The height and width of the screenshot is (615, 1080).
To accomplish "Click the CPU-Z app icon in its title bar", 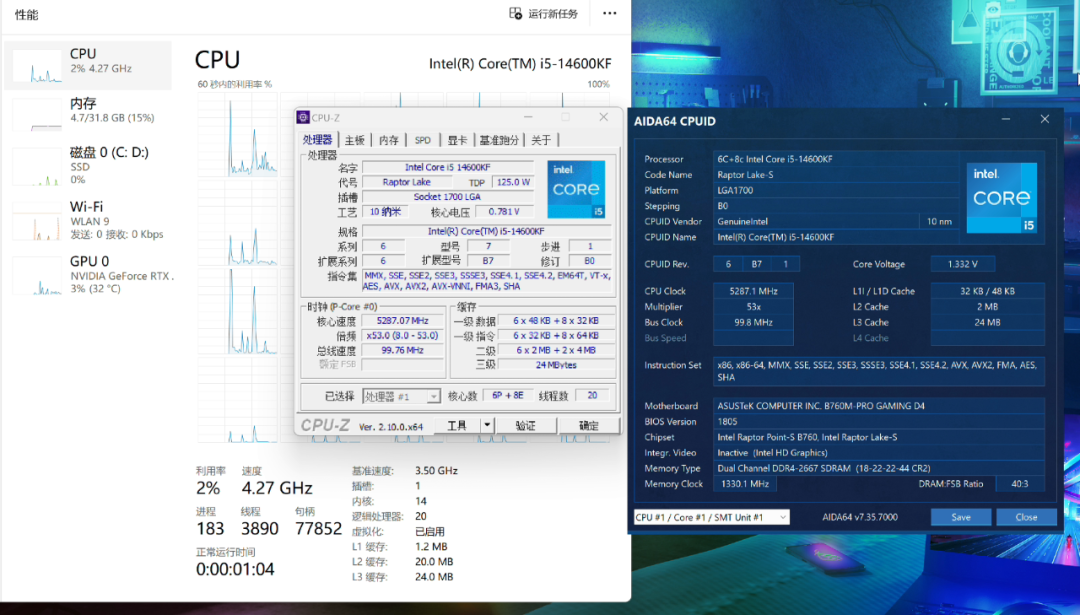I will point(303,117).
